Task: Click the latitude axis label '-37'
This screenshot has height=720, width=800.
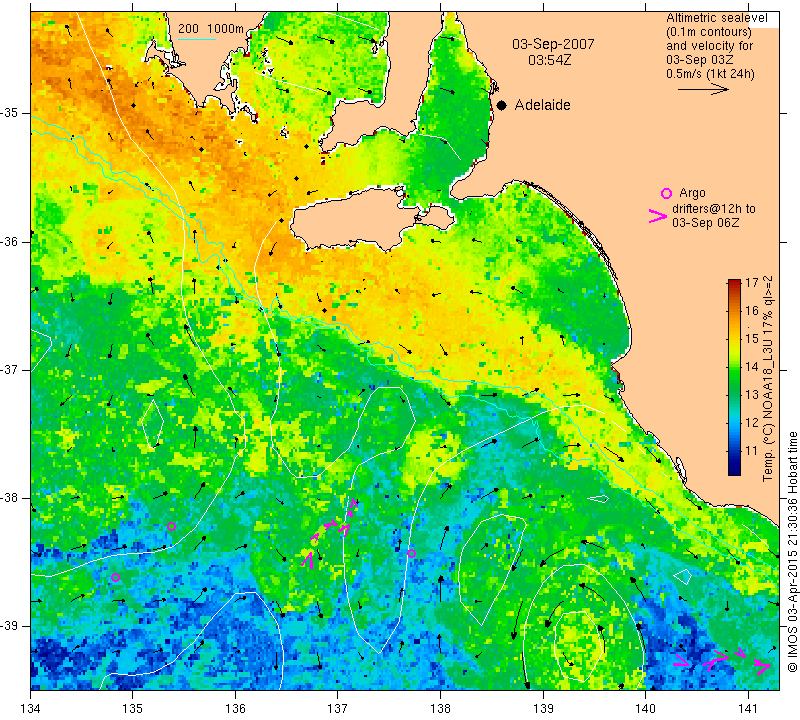Action: 10,369
